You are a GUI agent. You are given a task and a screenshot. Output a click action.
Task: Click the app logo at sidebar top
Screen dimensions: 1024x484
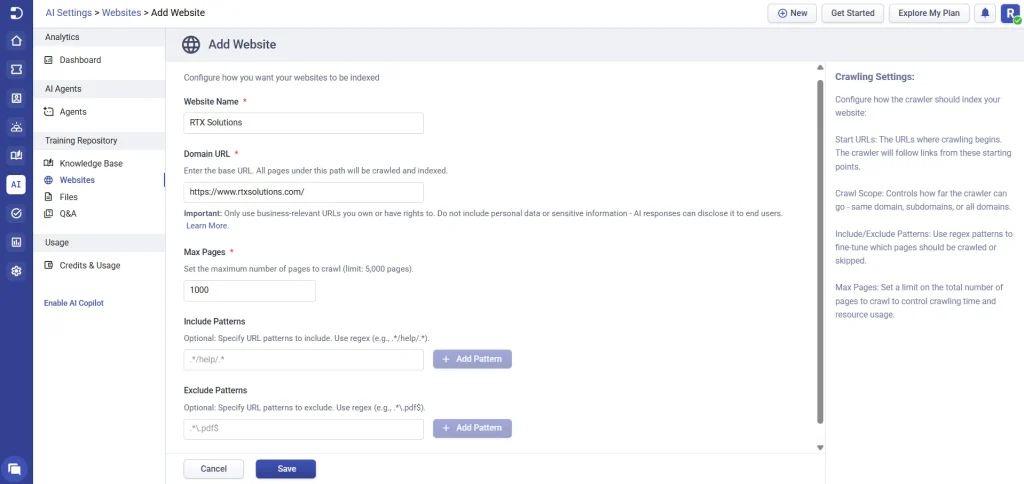16,12
